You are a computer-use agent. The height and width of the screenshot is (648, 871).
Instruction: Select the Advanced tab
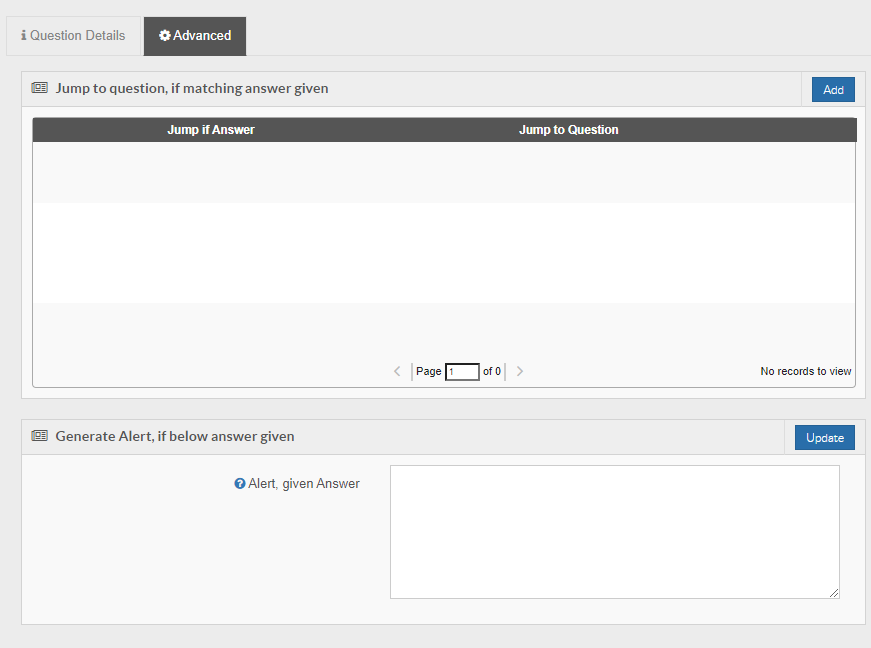pyautogui.click(x=195, y=36)
